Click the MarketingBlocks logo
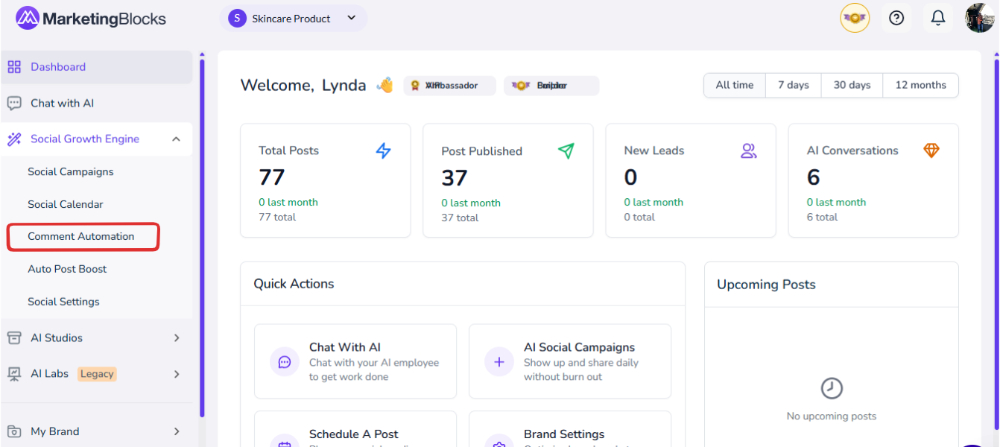Viewport: 1000px width, 447px height. pyautogui.click(x=91, y=18)
